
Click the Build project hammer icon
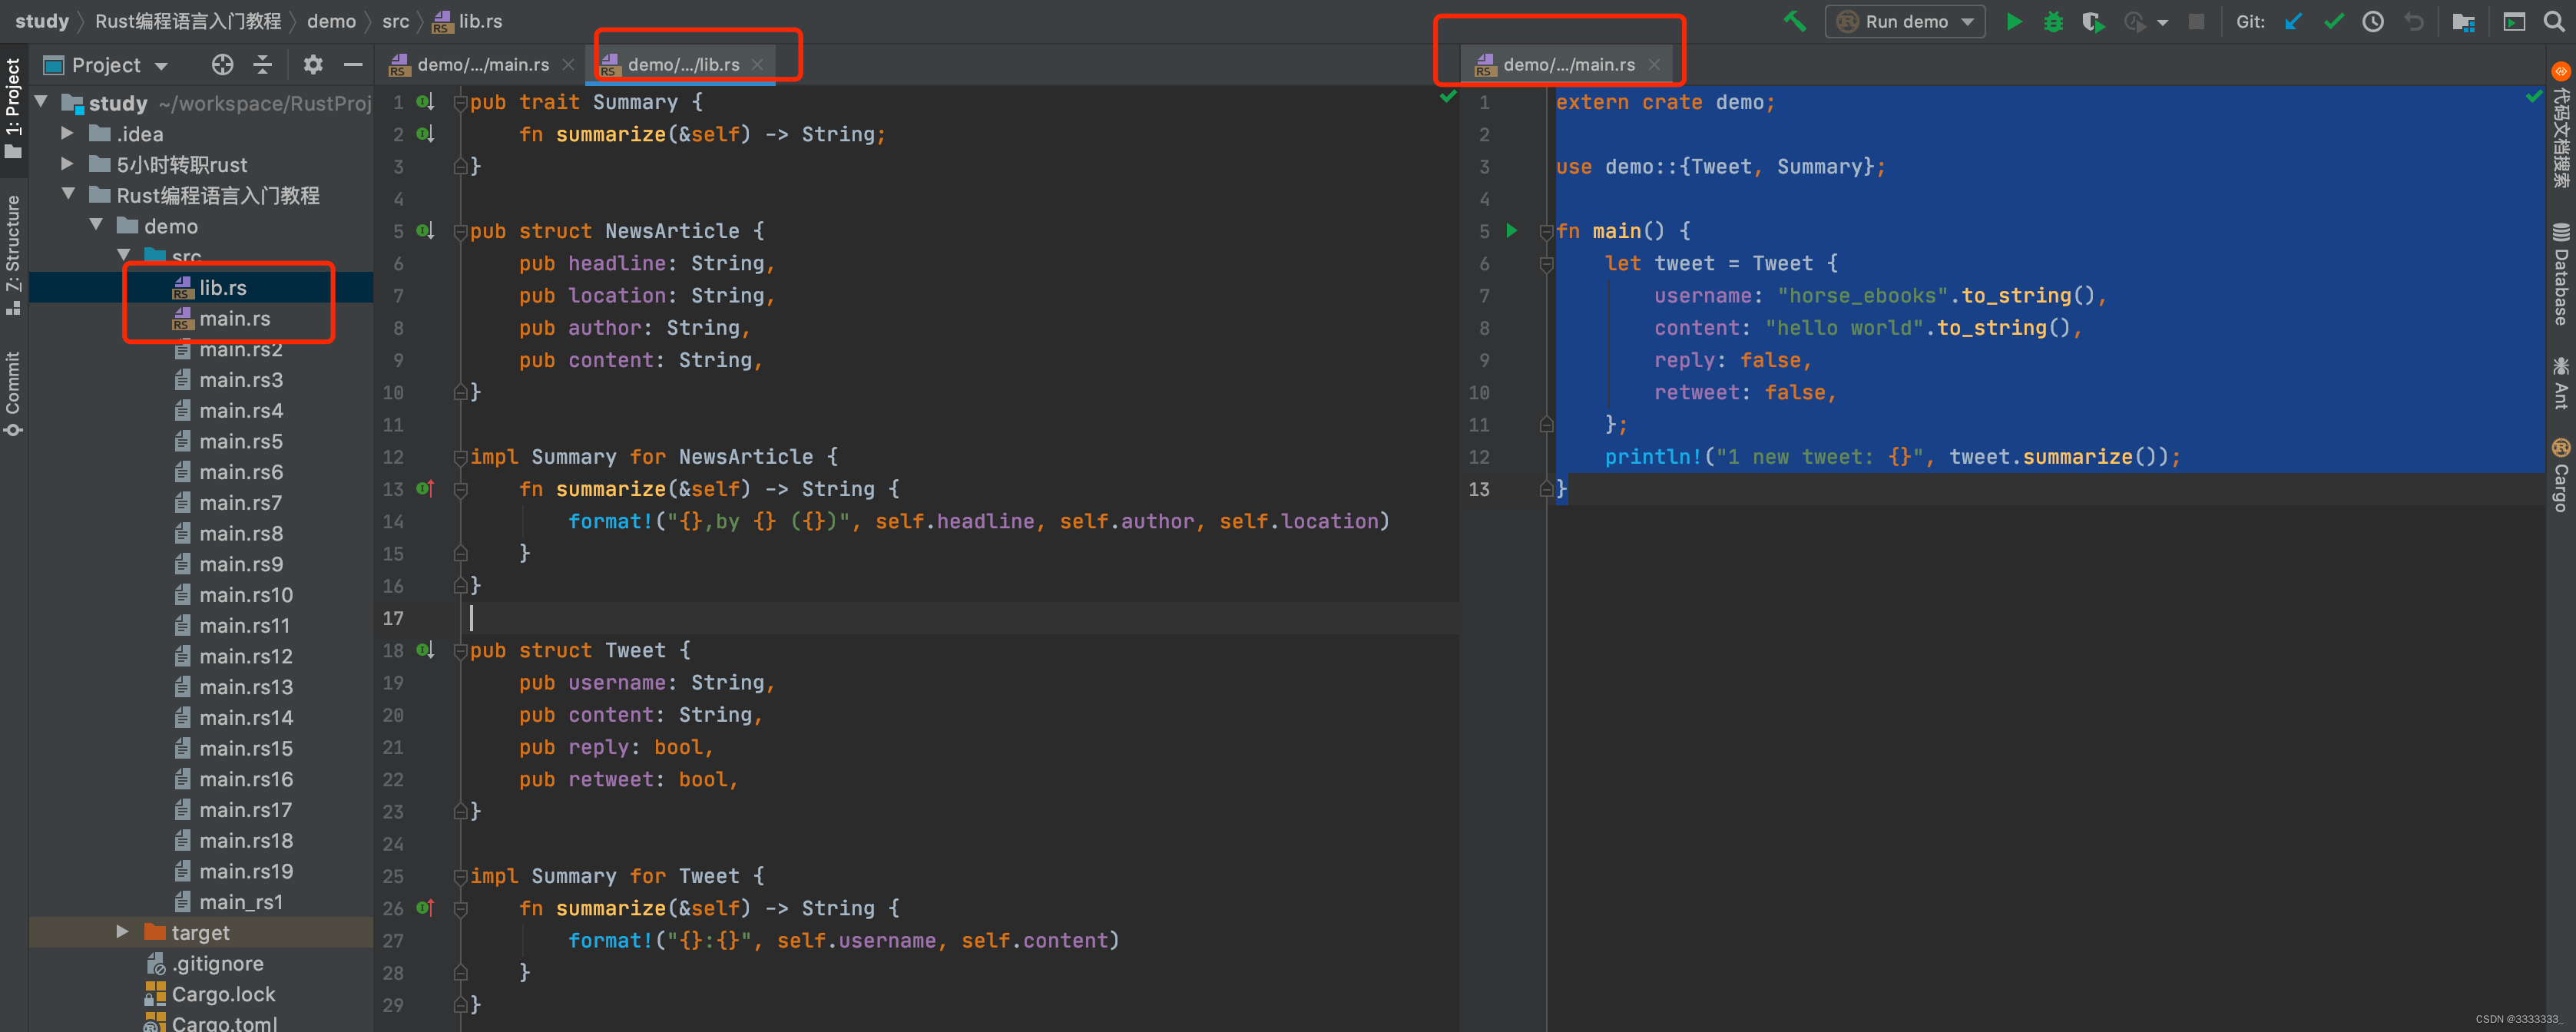tap(1795, 21)
